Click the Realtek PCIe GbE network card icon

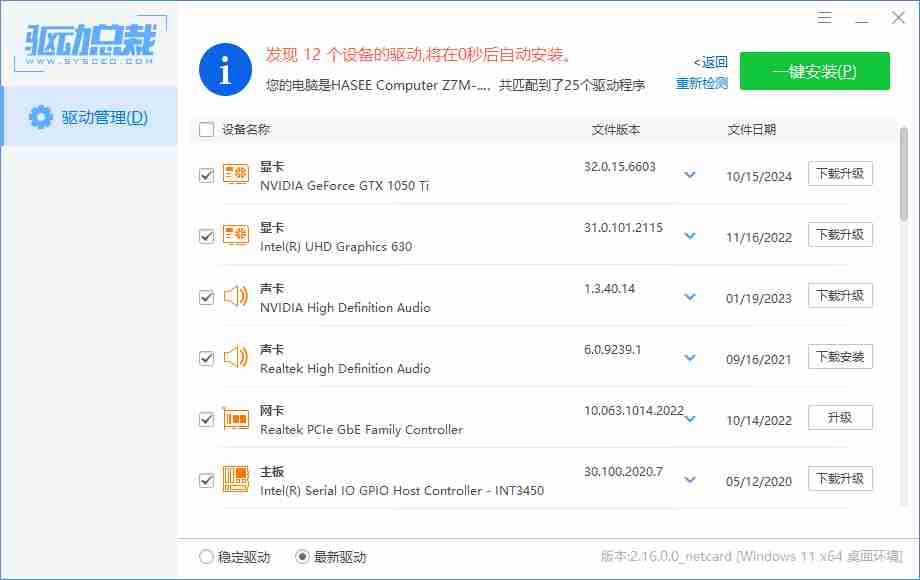[235, 419]
